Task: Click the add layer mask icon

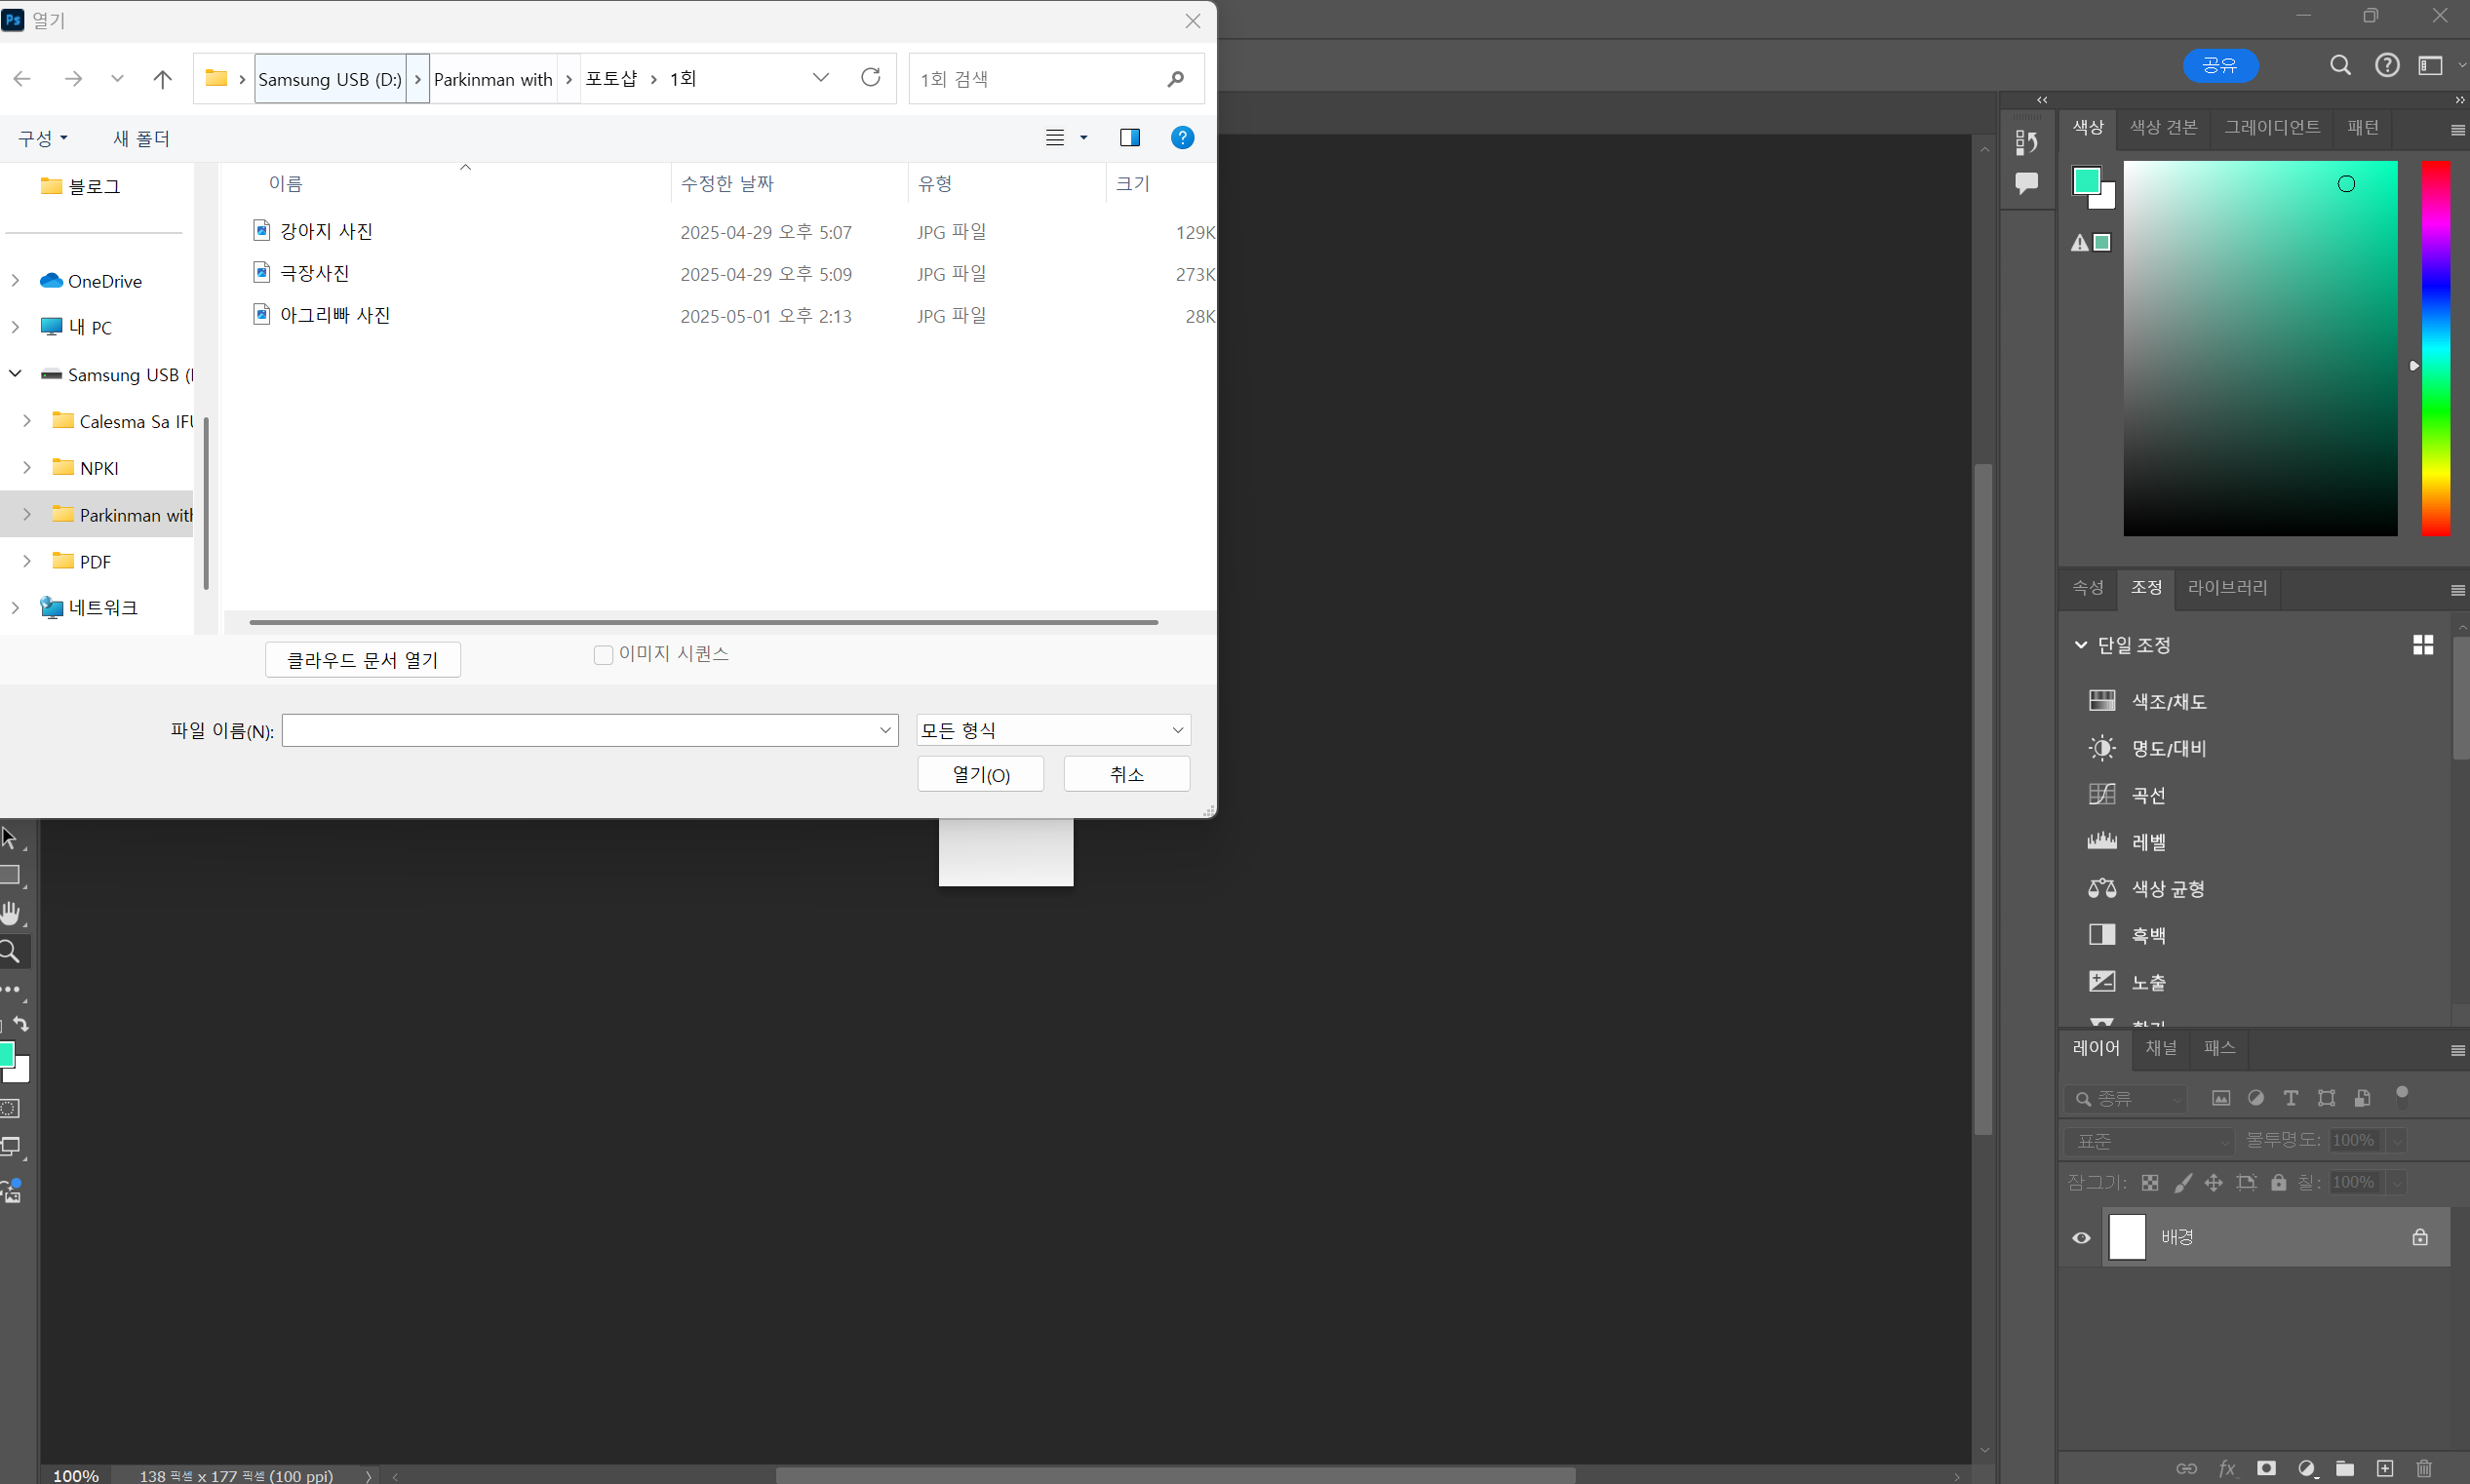Action: [2266, 1468]
